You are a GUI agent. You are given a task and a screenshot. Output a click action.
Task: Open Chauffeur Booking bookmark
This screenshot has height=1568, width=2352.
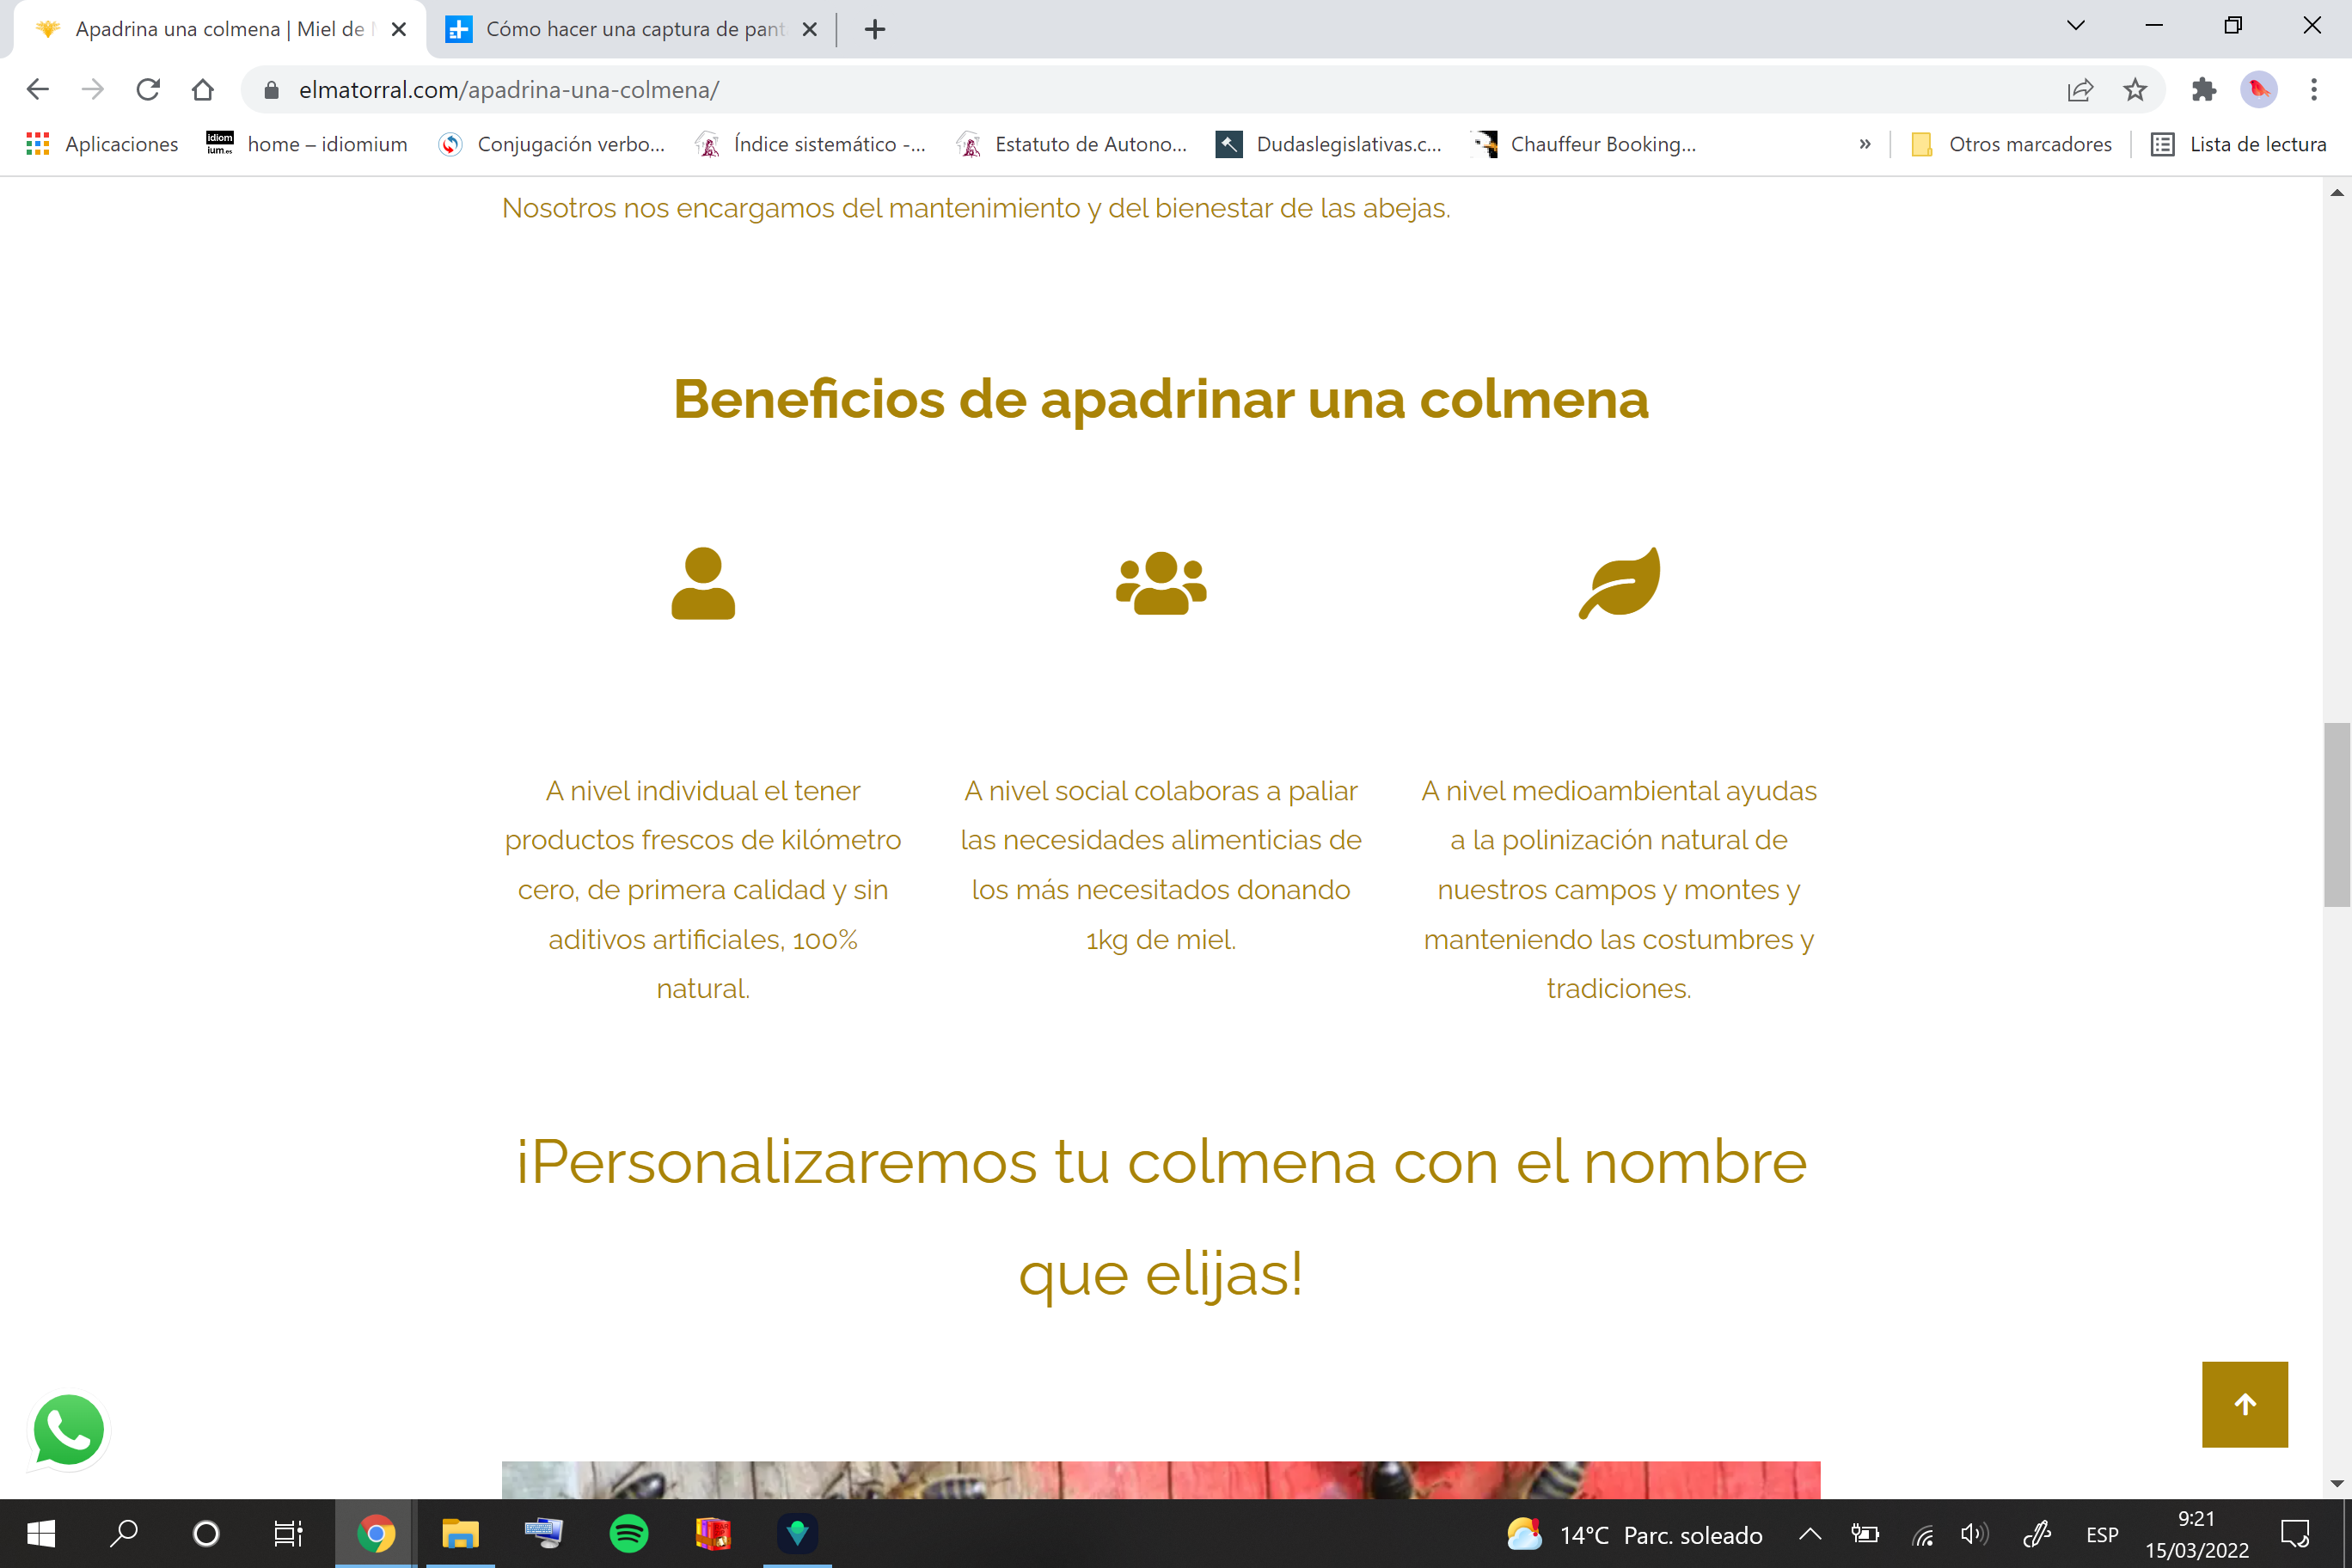click(x=1585, y=144)
